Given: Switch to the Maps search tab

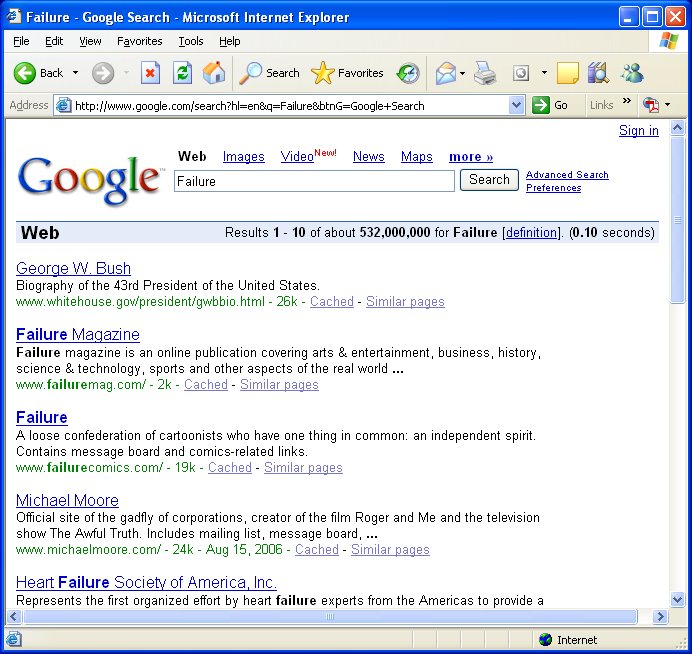Looking at the screenshot, I should tap(417, 157).
